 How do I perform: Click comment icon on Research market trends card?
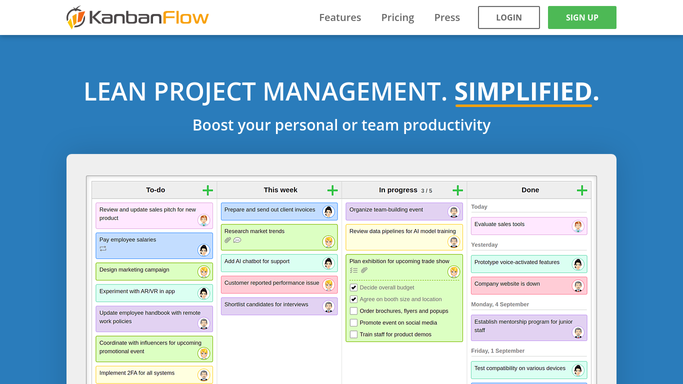click(x=237, y=240)
